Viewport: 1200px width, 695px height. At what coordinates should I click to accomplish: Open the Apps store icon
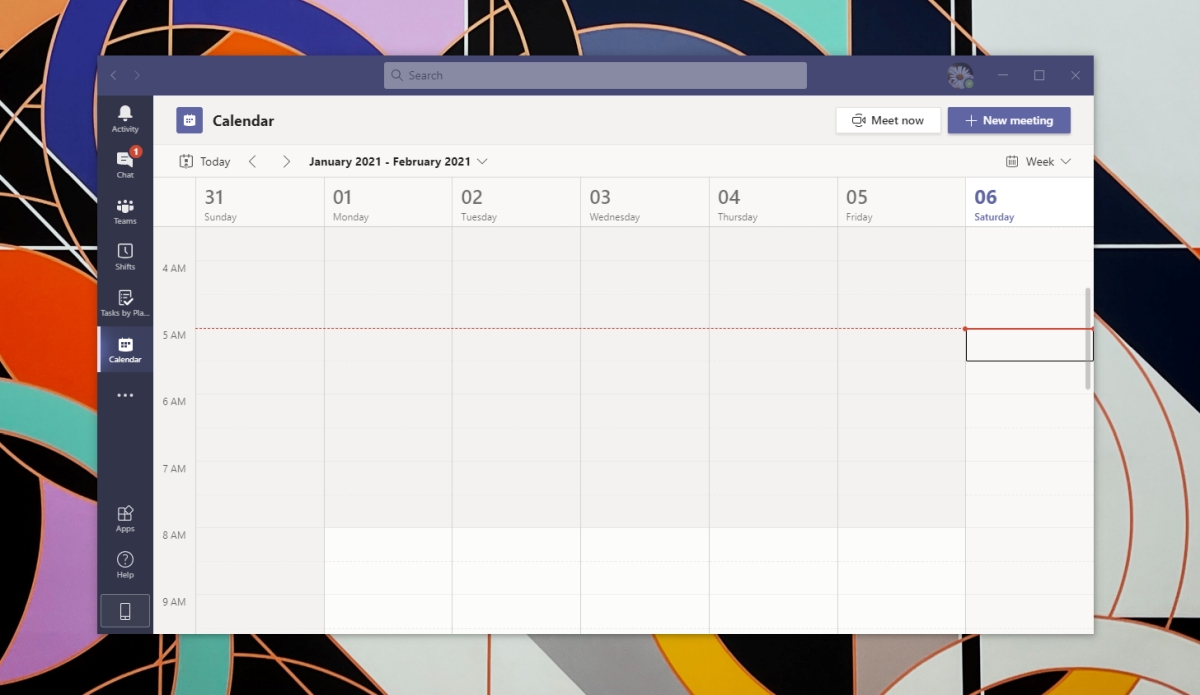[125, 518]
